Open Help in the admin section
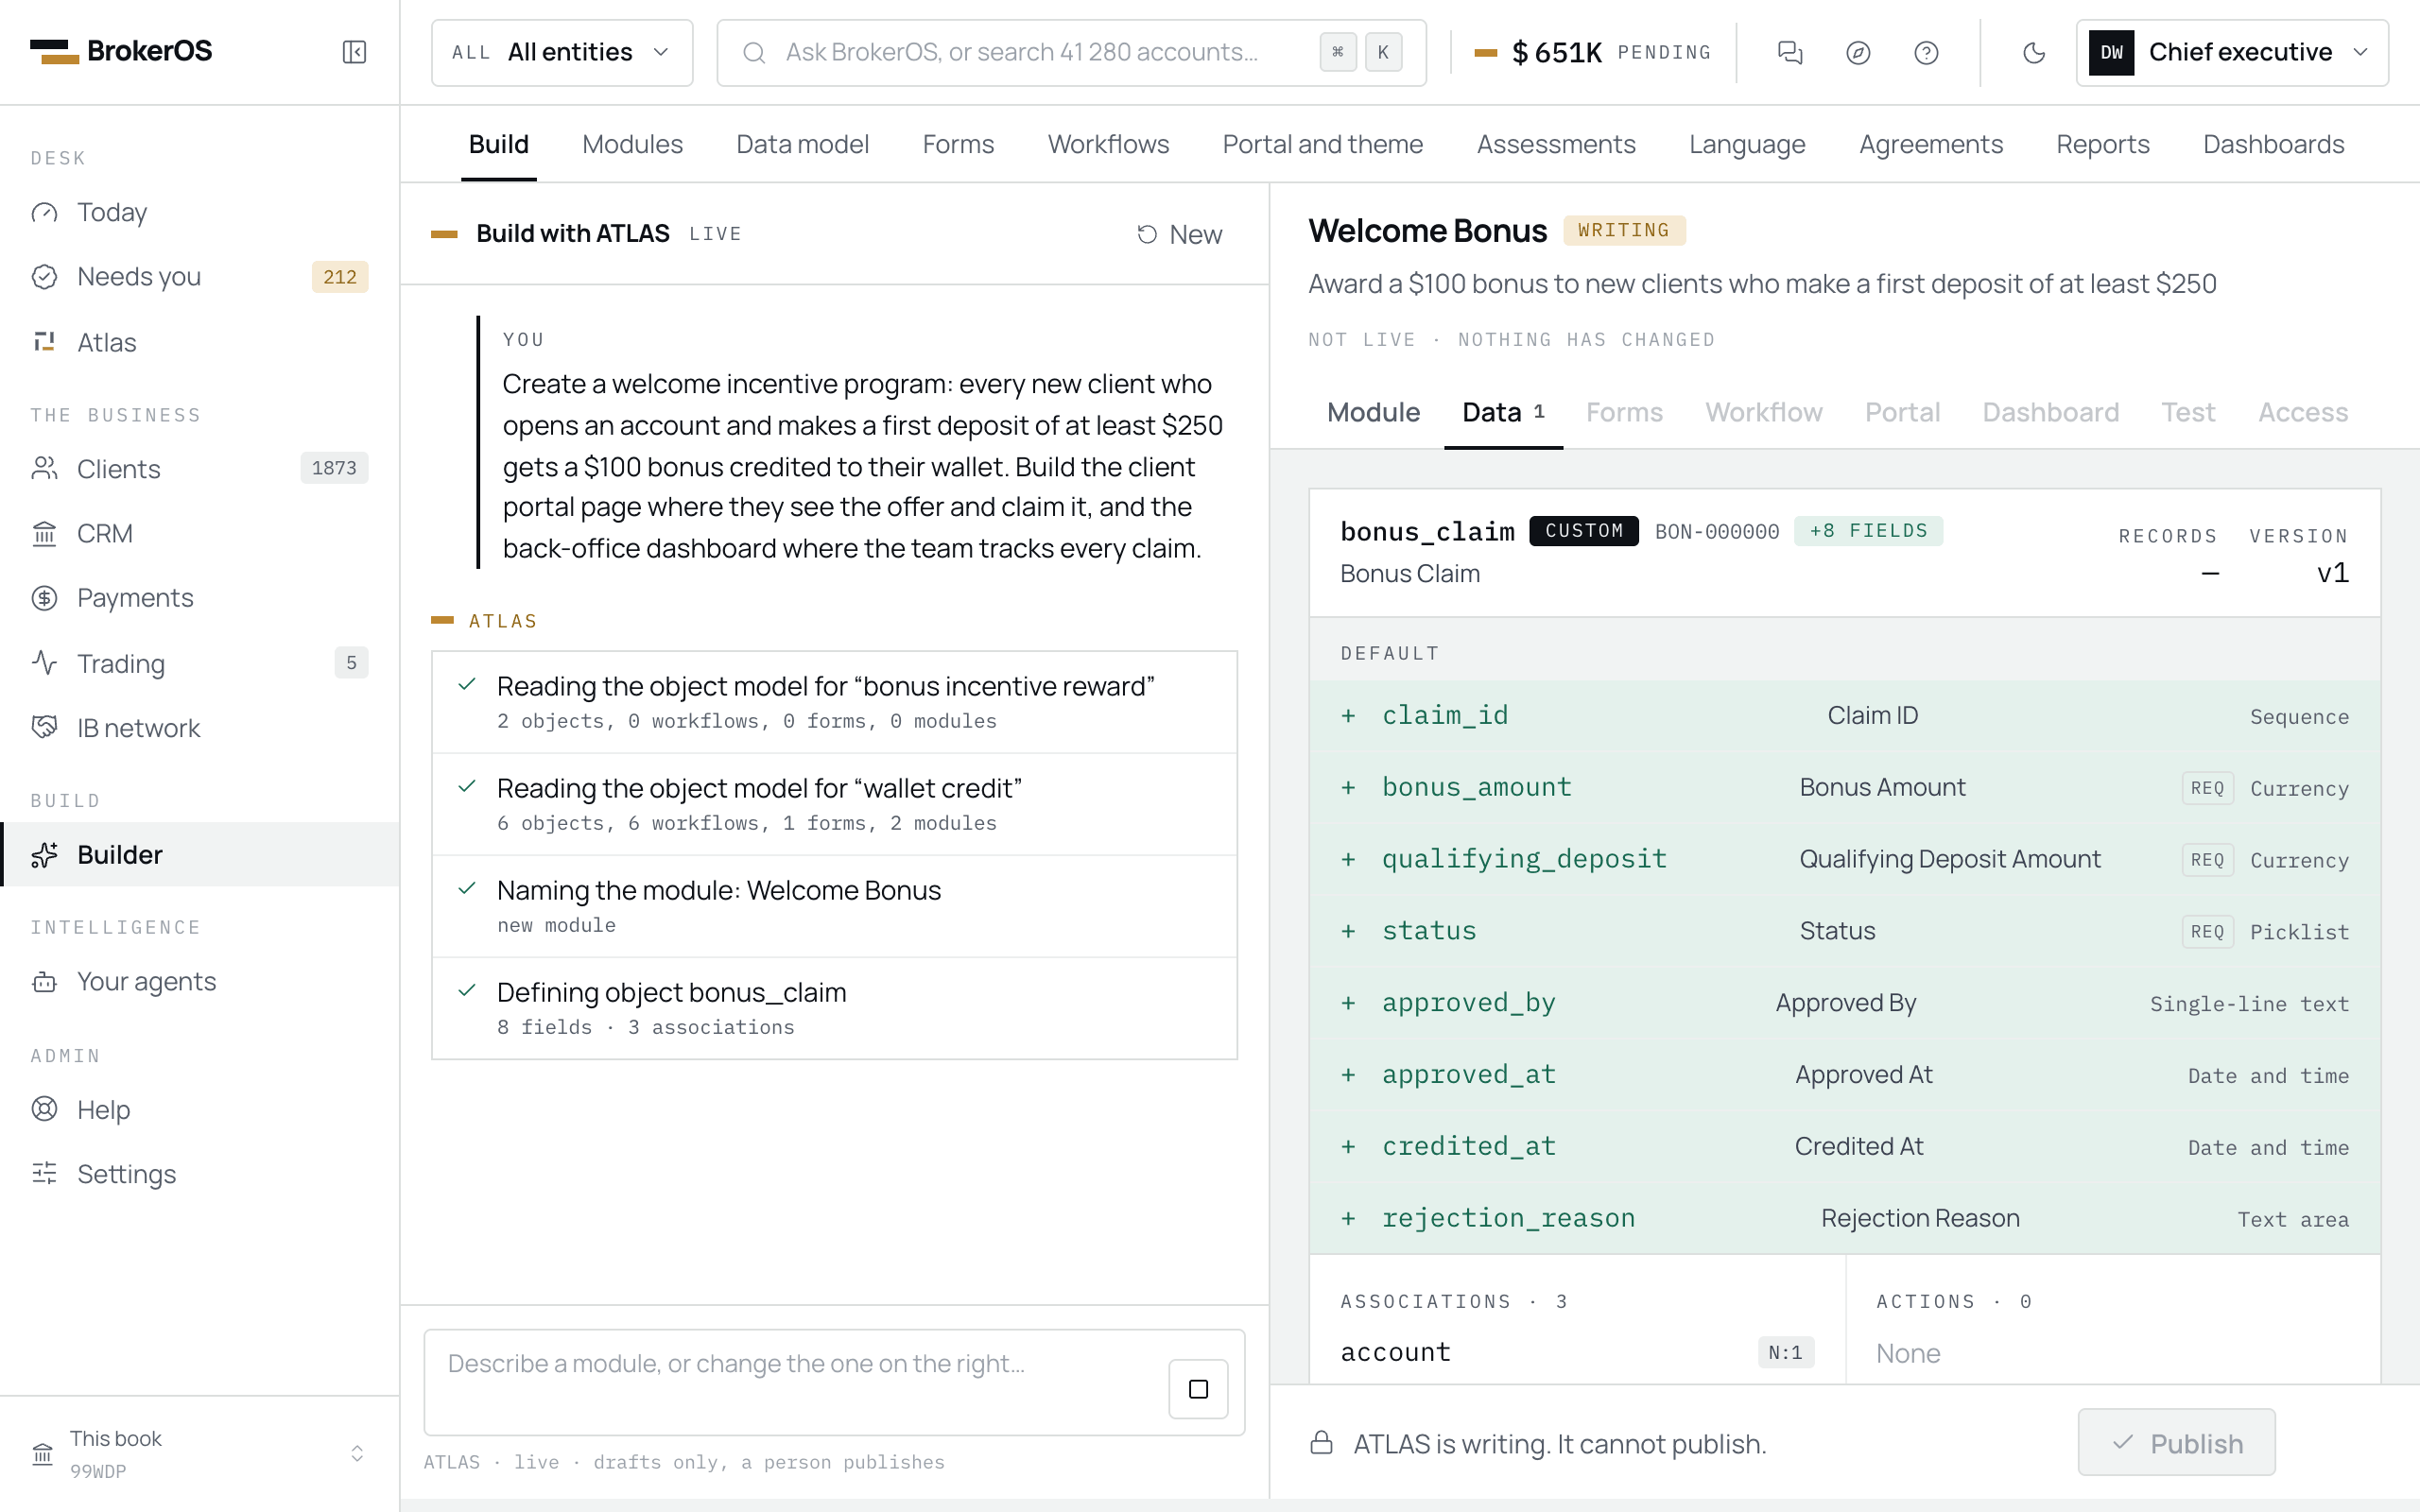Viewport: 2420px width, 1512px height. [x=200, y=1109]
